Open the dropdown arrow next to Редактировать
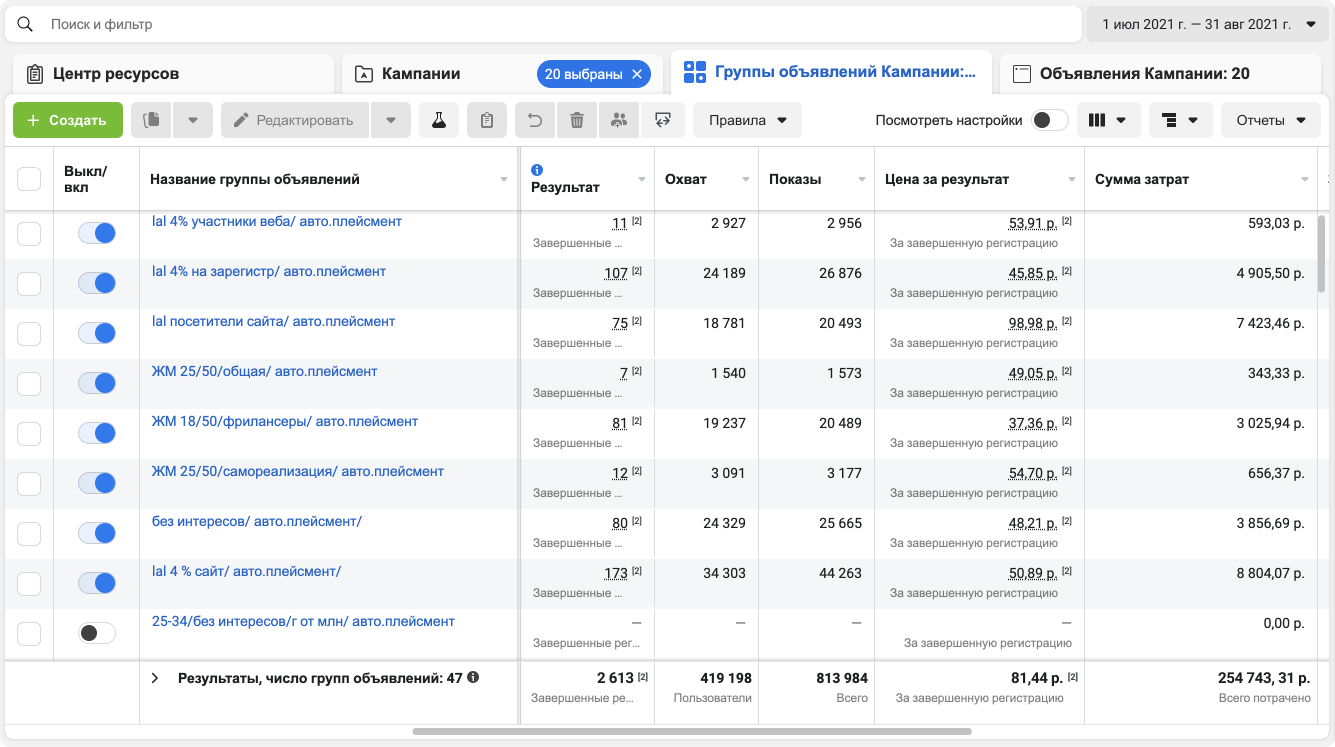Image resolution: width=1335 pixels, height=747 pixels. coord(391,120)
